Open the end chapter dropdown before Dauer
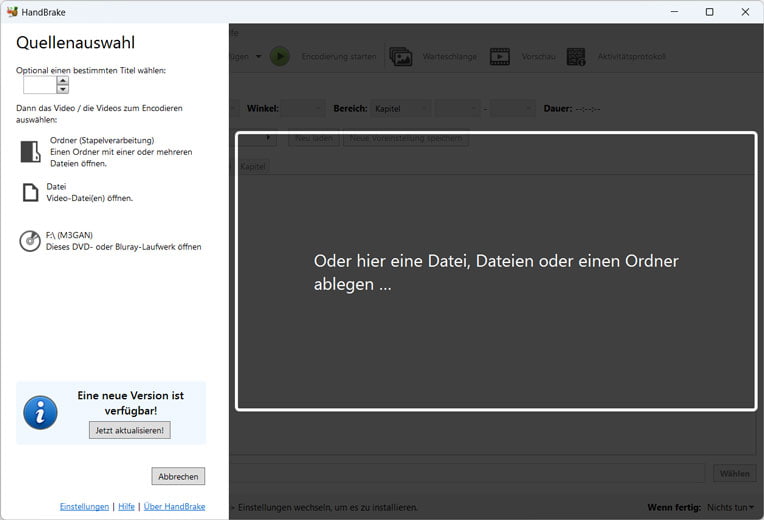764x520 pixels. 513,108
